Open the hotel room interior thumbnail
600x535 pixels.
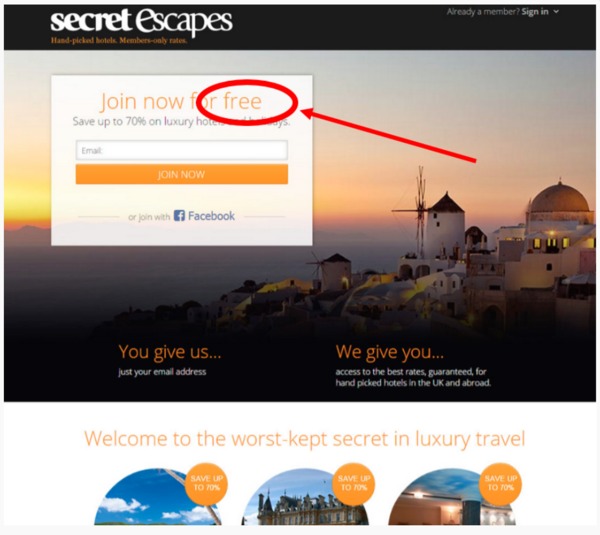(x=452, y=499)
